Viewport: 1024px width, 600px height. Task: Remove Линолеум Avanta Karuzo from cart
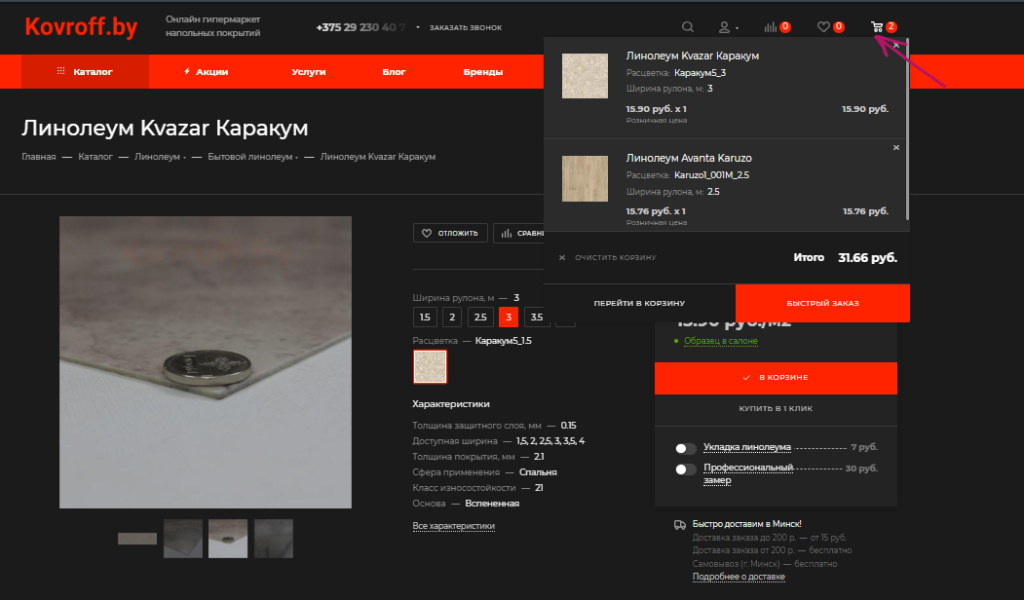pos(896,148)
